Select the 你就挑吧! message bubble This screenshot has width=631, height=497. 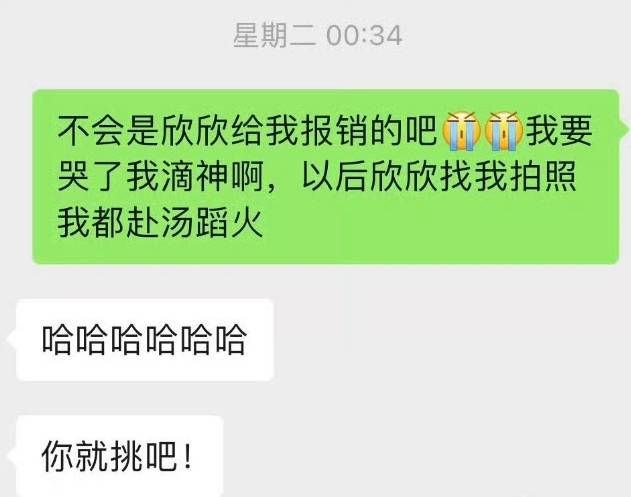(120, 456)
